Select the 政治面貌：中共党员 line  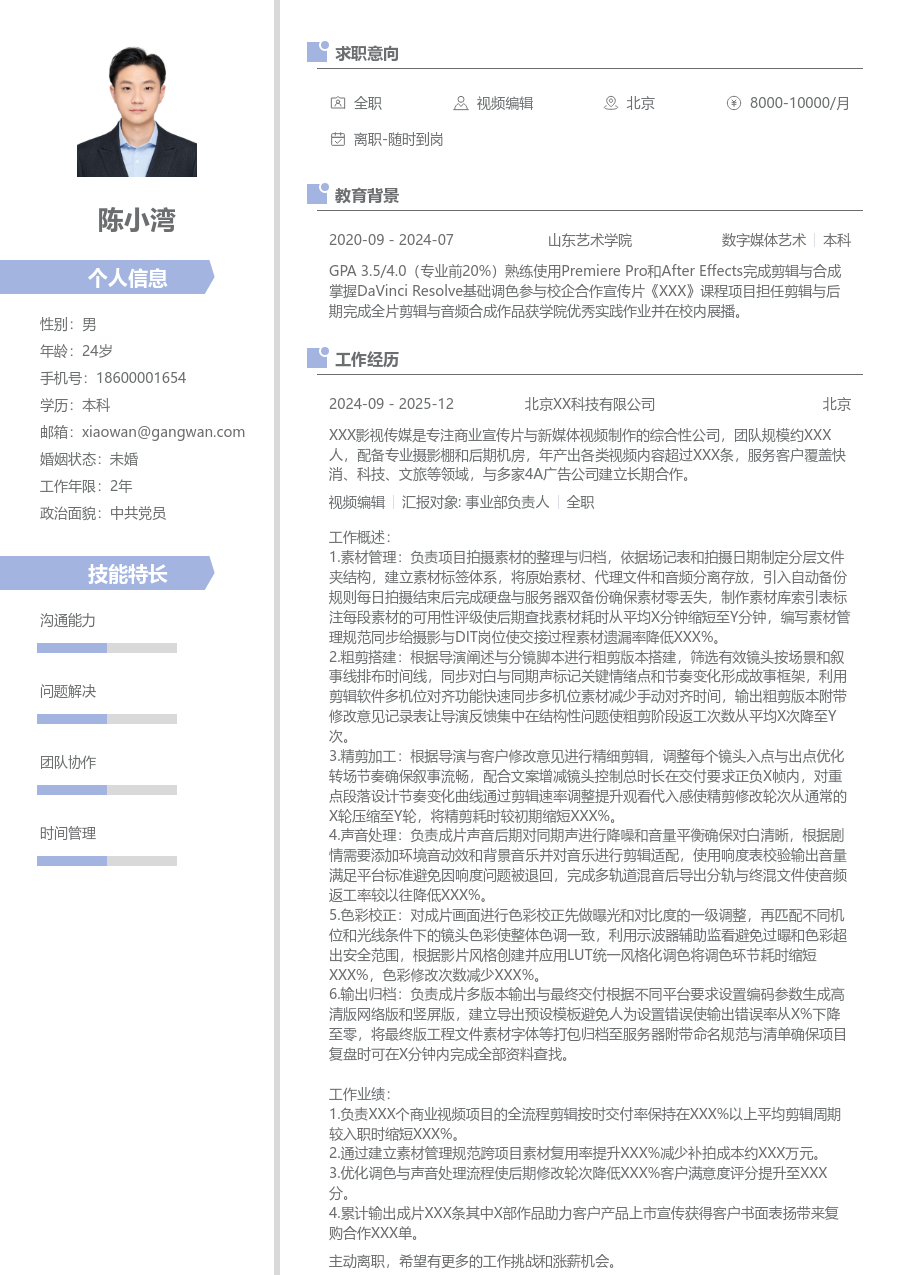click(103, 513)
